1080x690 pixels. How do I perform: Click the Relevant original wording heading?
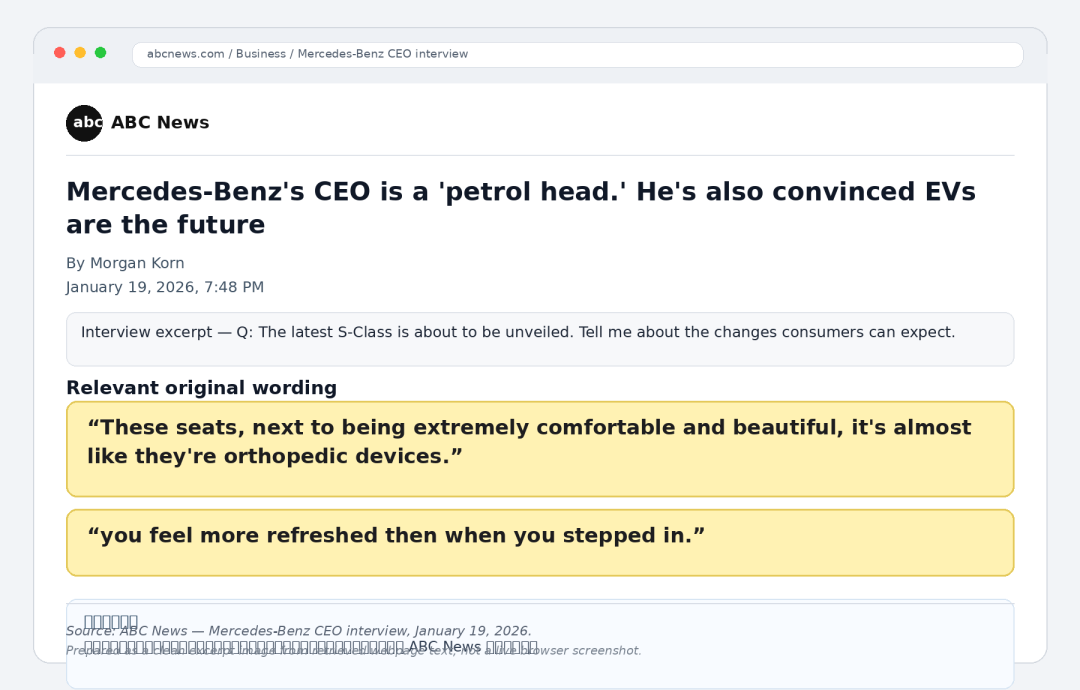[x=201, y=388]
